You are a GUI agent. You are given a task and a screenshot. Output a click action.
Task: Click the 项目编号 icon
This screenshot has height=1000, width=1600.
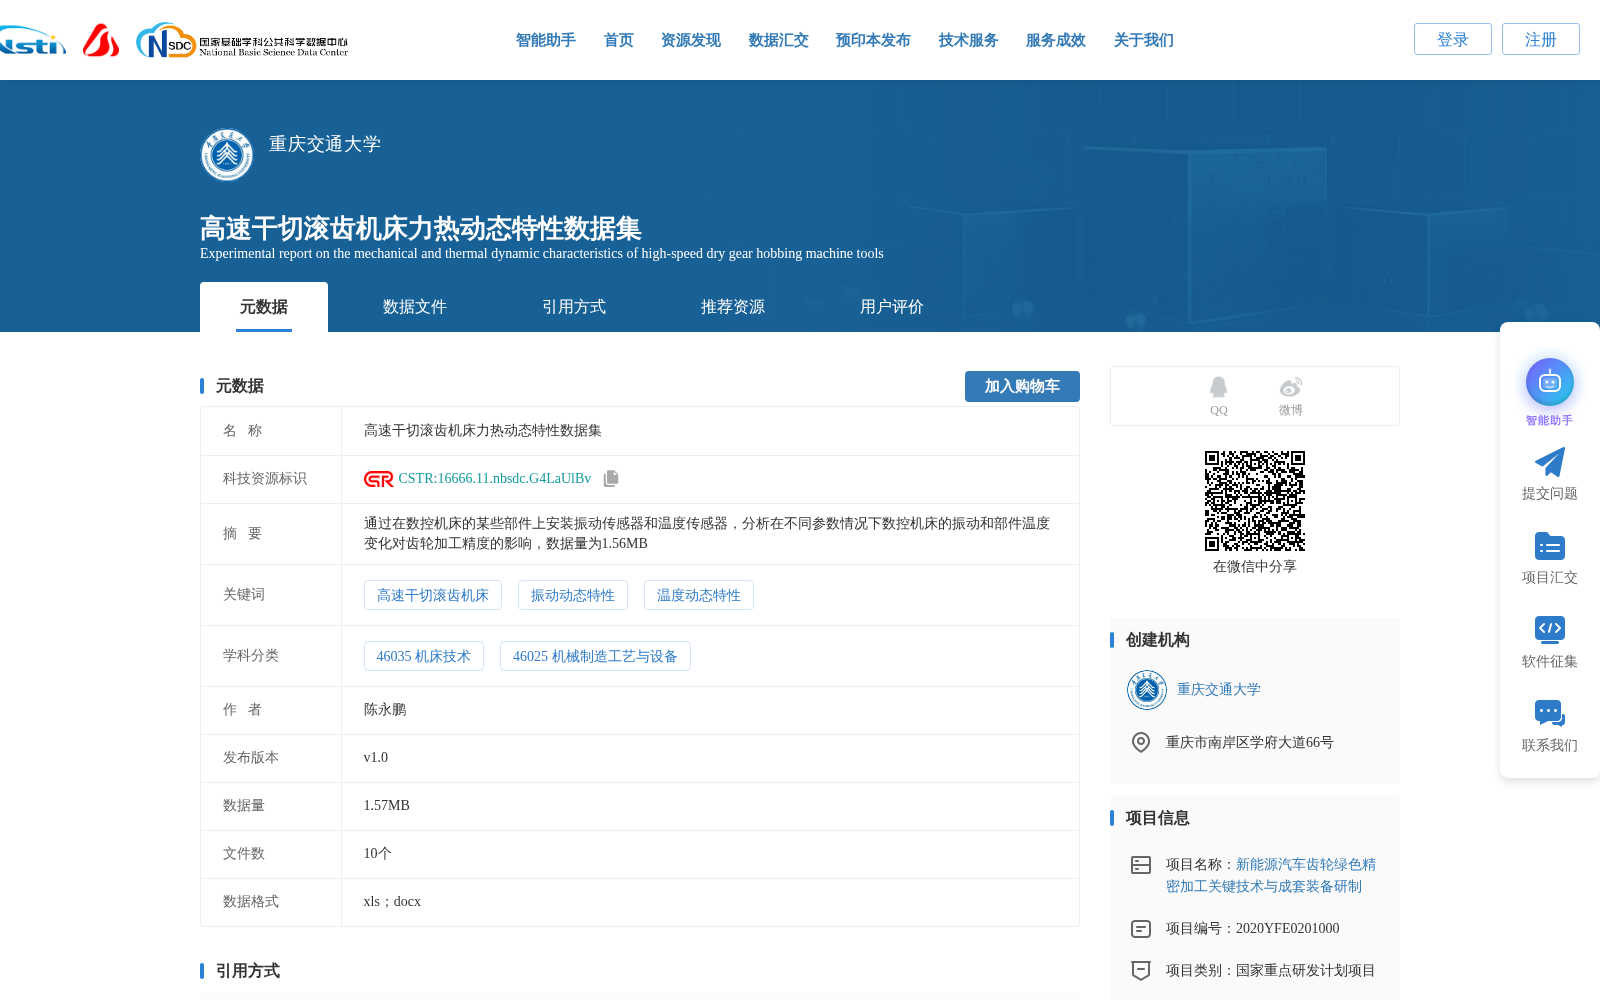[1141, 929]
